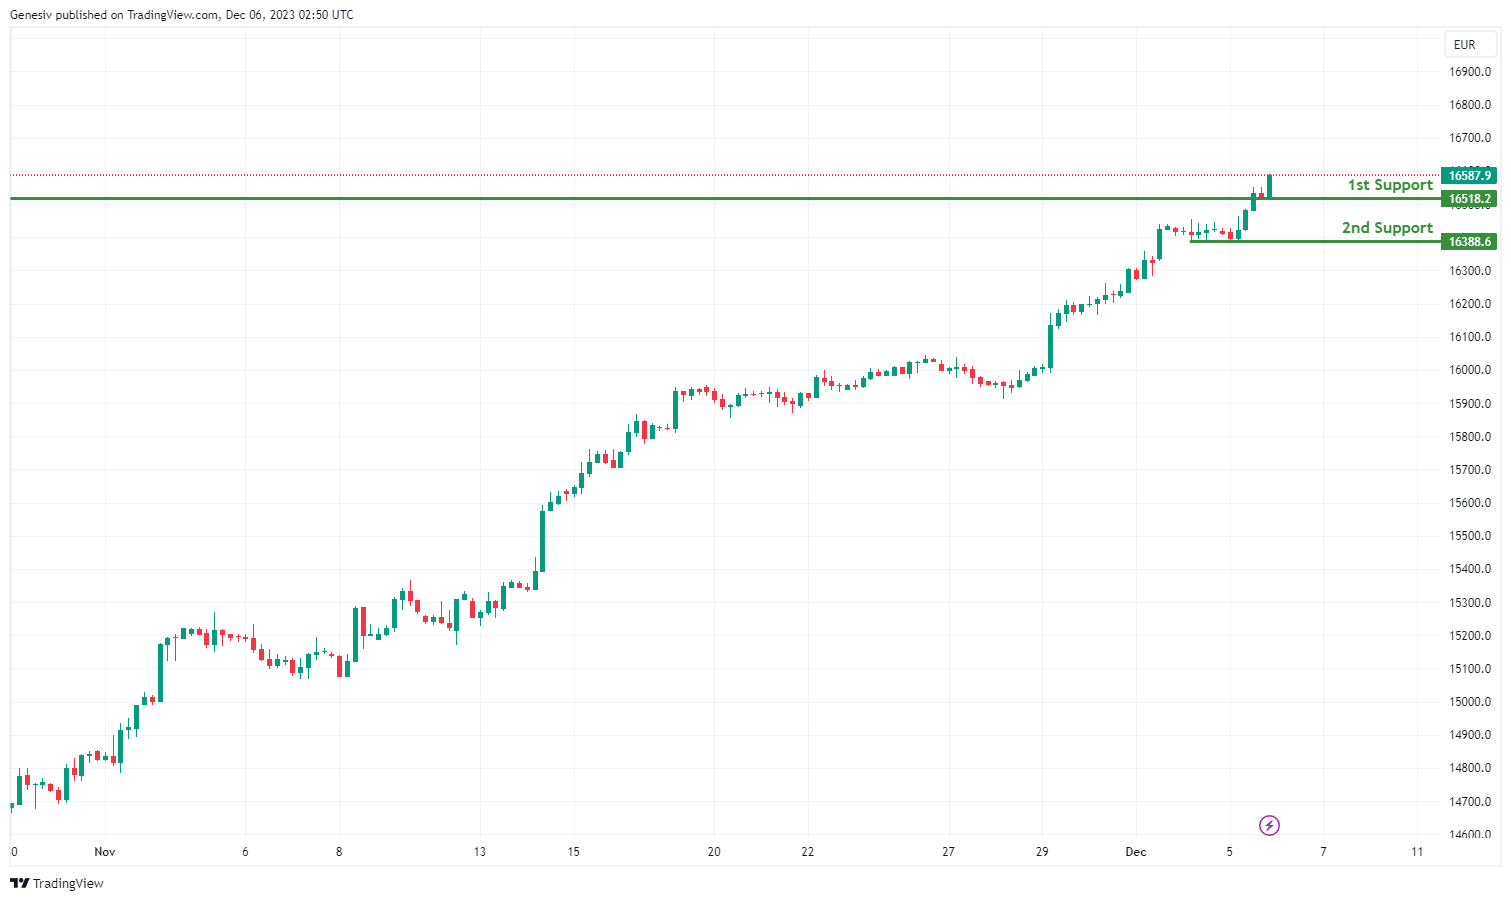Click the 14600.0 price scale label
Image resolution: width=1511 pixels, height=901 pixels.
click(x=1470, y=835)
